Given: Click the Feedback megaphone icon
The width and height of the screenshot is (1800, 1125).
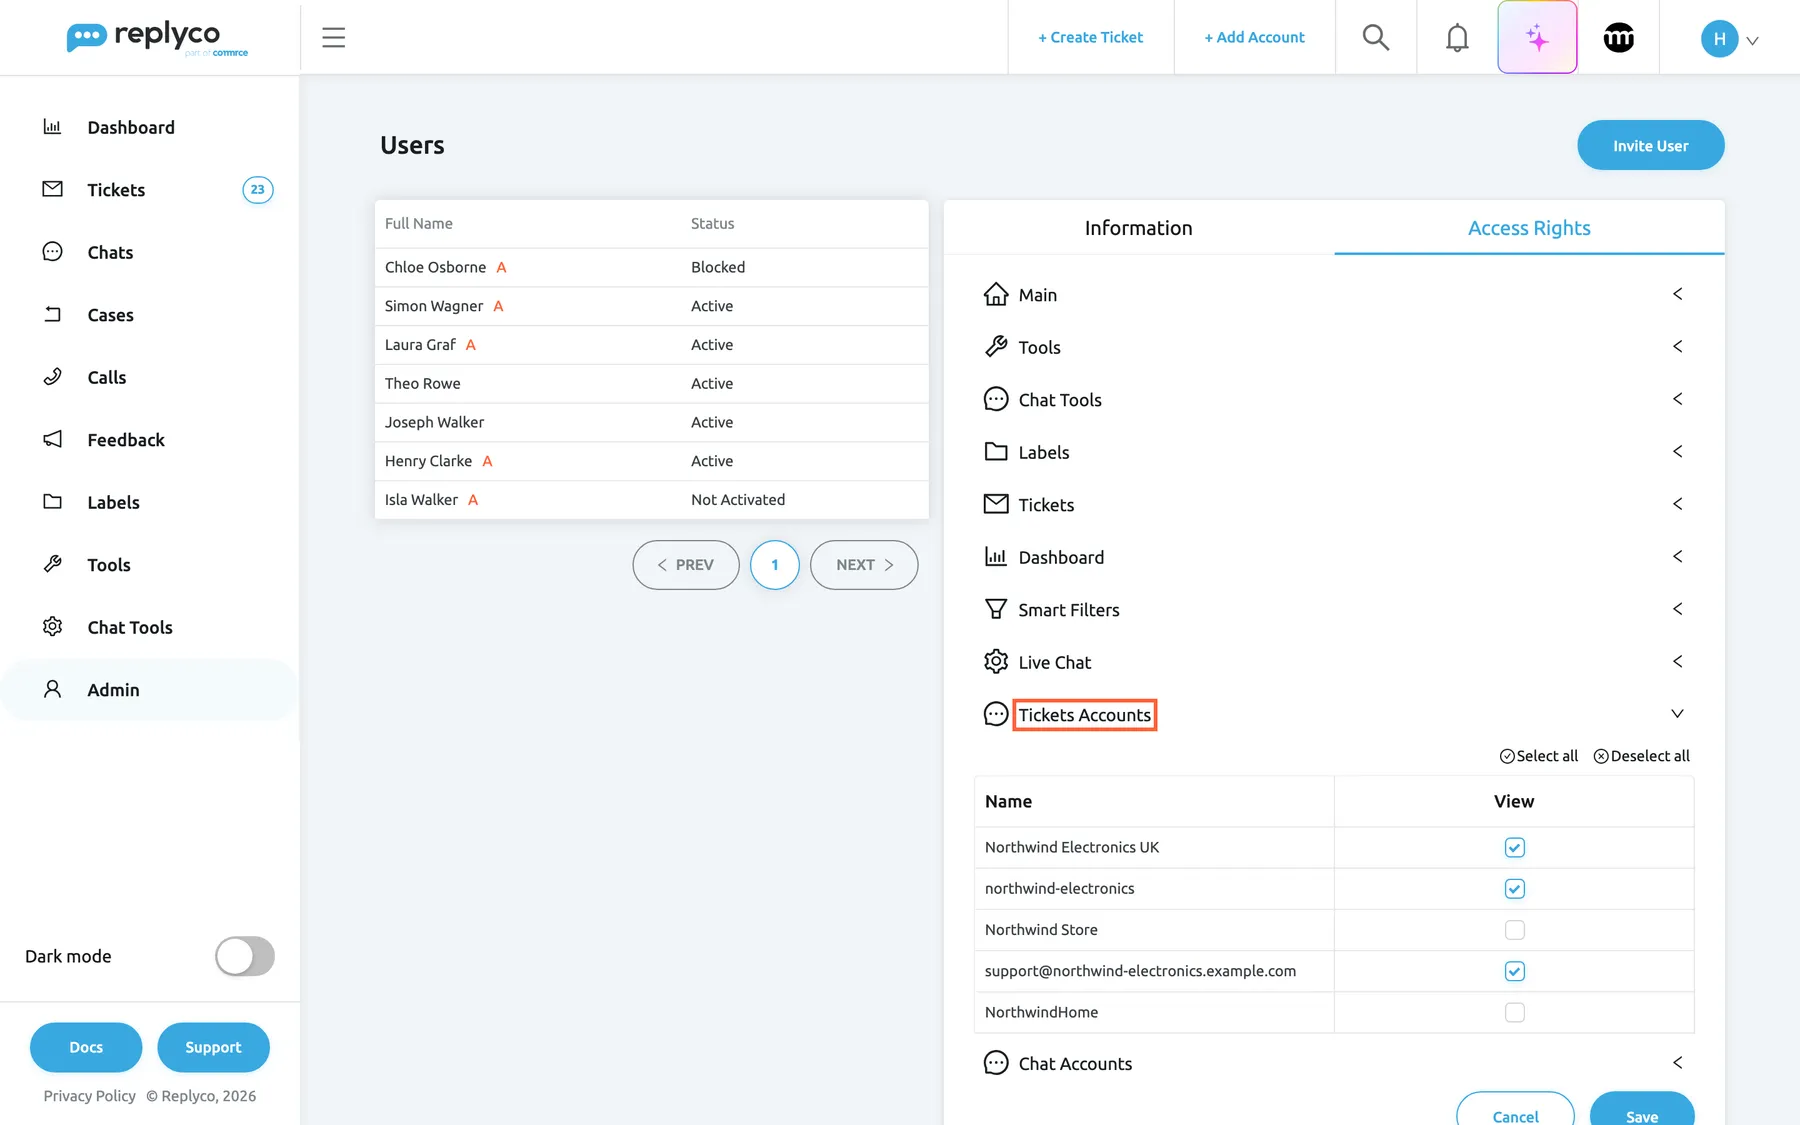Looking at the screenshot, I should tap(52, 439).
